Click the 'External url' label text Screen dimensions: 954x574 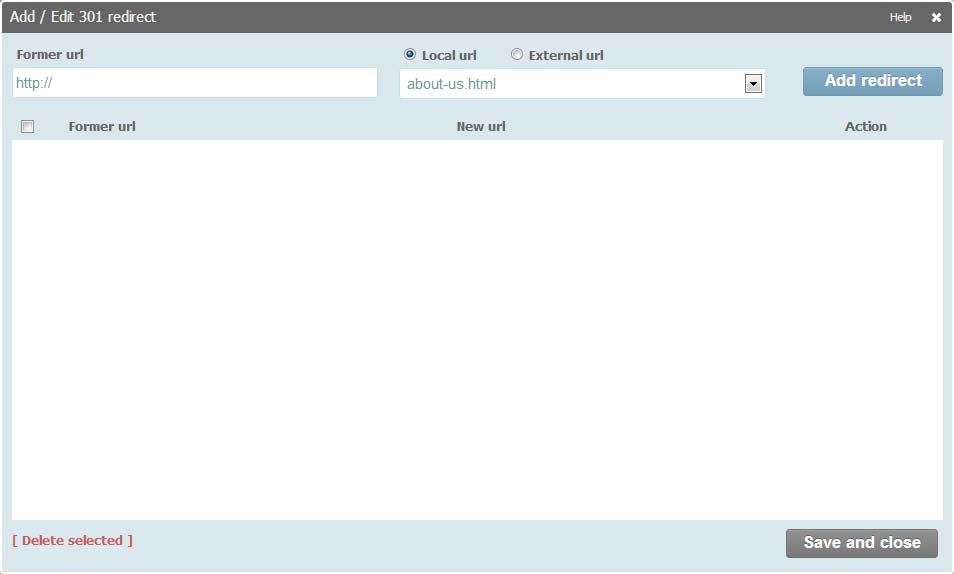[x=566, y=55]
